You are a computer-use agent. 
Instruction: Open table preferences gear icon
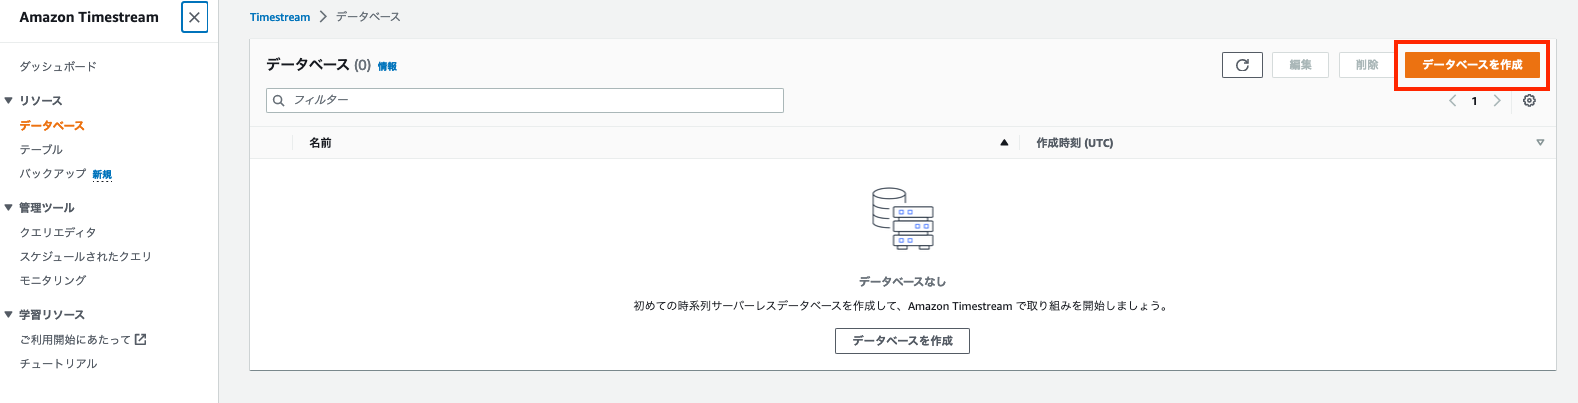(x=1529, y=101)
